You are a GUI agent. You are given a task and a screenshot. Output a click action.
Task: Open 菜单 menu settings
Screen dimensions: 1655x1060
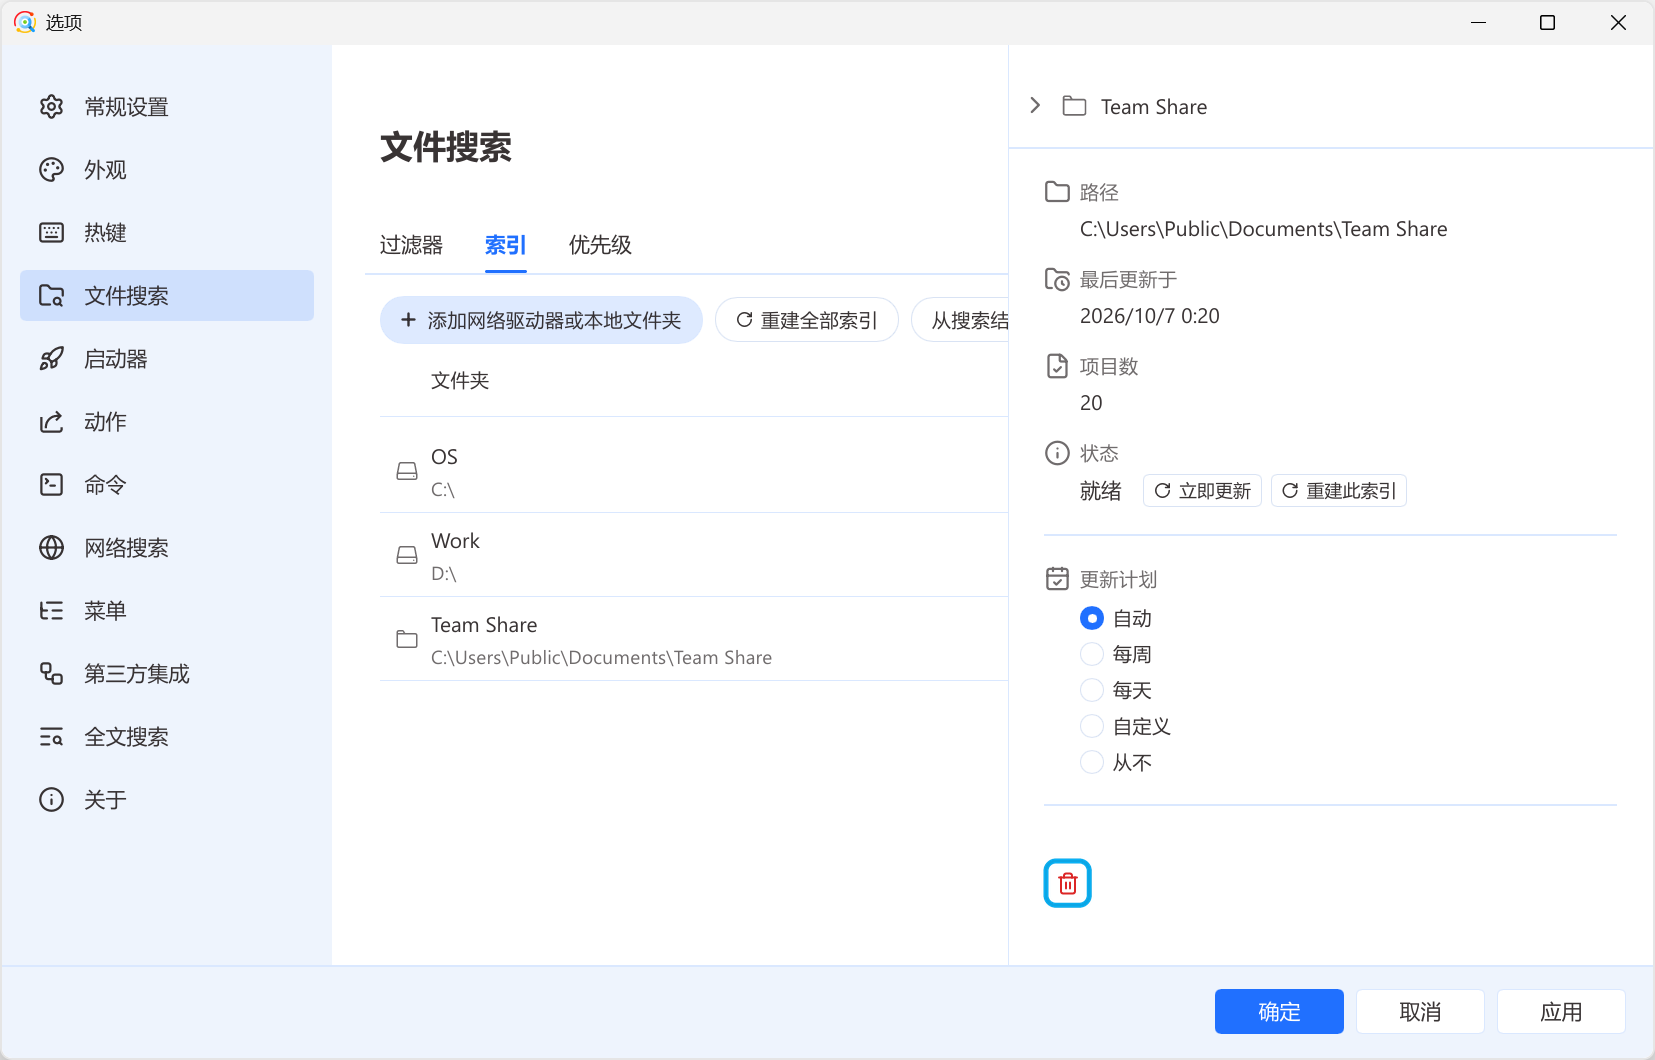[x=167, y=611]
